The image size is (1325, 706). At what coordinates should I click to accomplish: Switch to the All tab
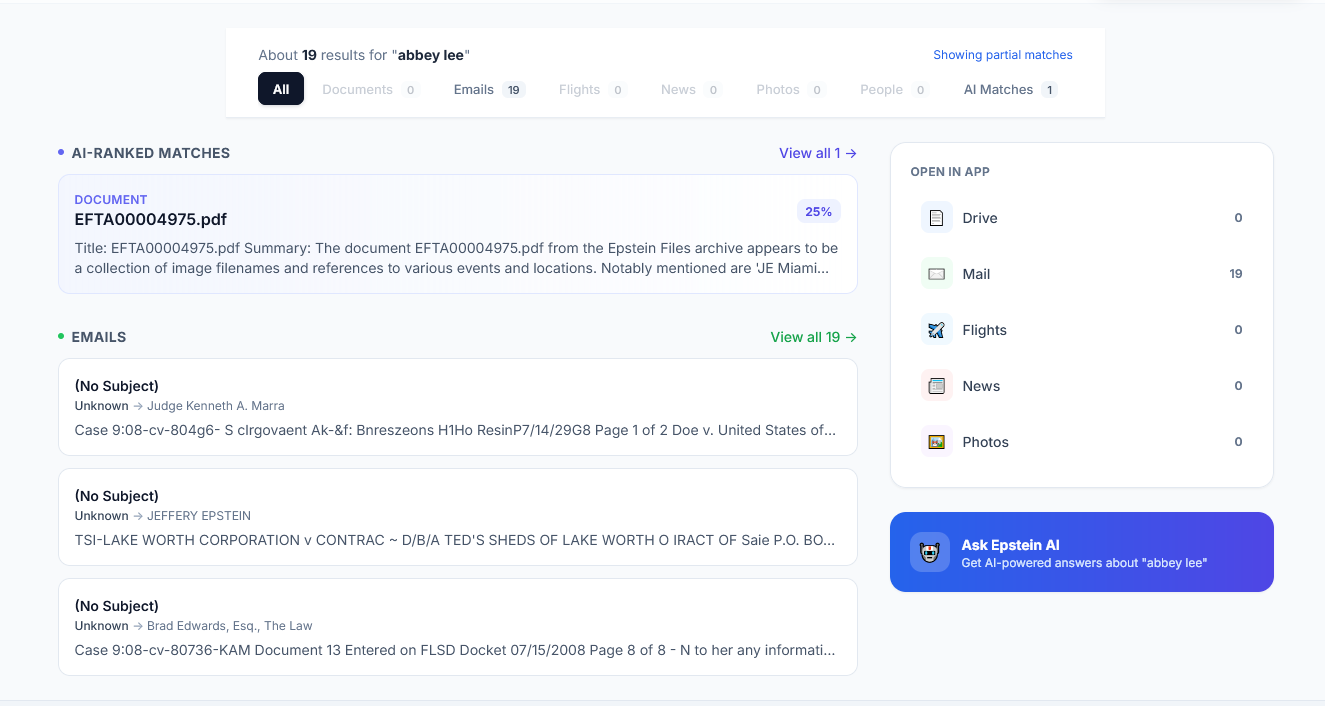pyautogui.click(x=281, y=89)
